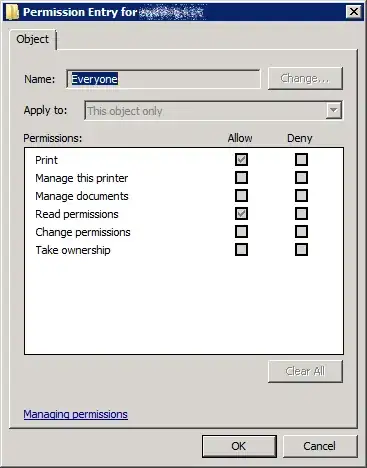
Task: Check Deny for Manage documents
Action: coord(301,195)
